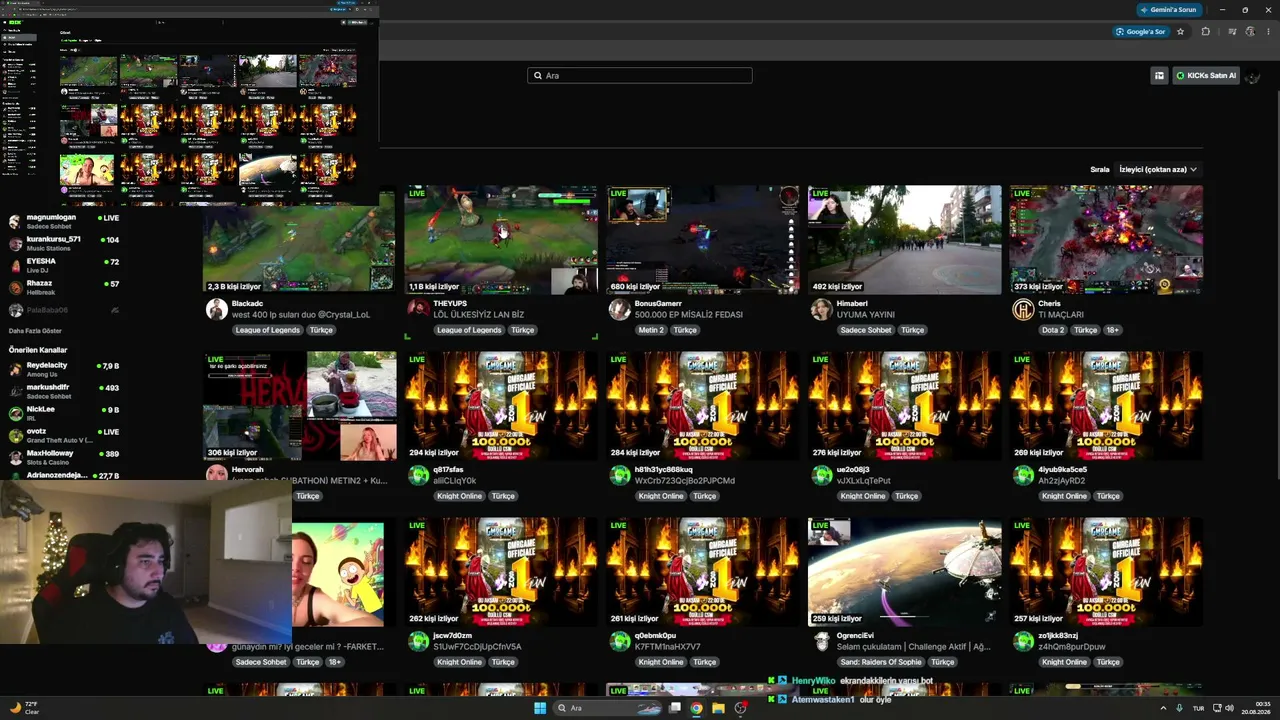The height and width of the screenshot is (720, 1280).
Task: Open 4iyub9ka5ce5 channel avatar
Action: tap(1023, 475)
